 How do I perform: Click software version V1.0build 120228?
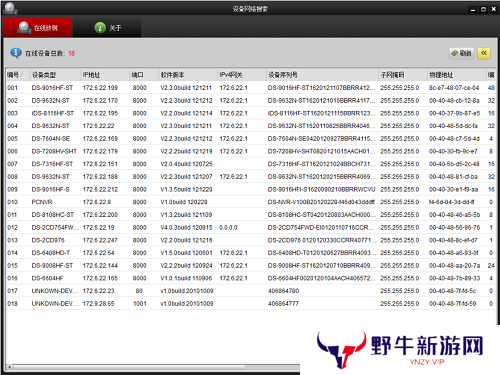coord(184,202)
